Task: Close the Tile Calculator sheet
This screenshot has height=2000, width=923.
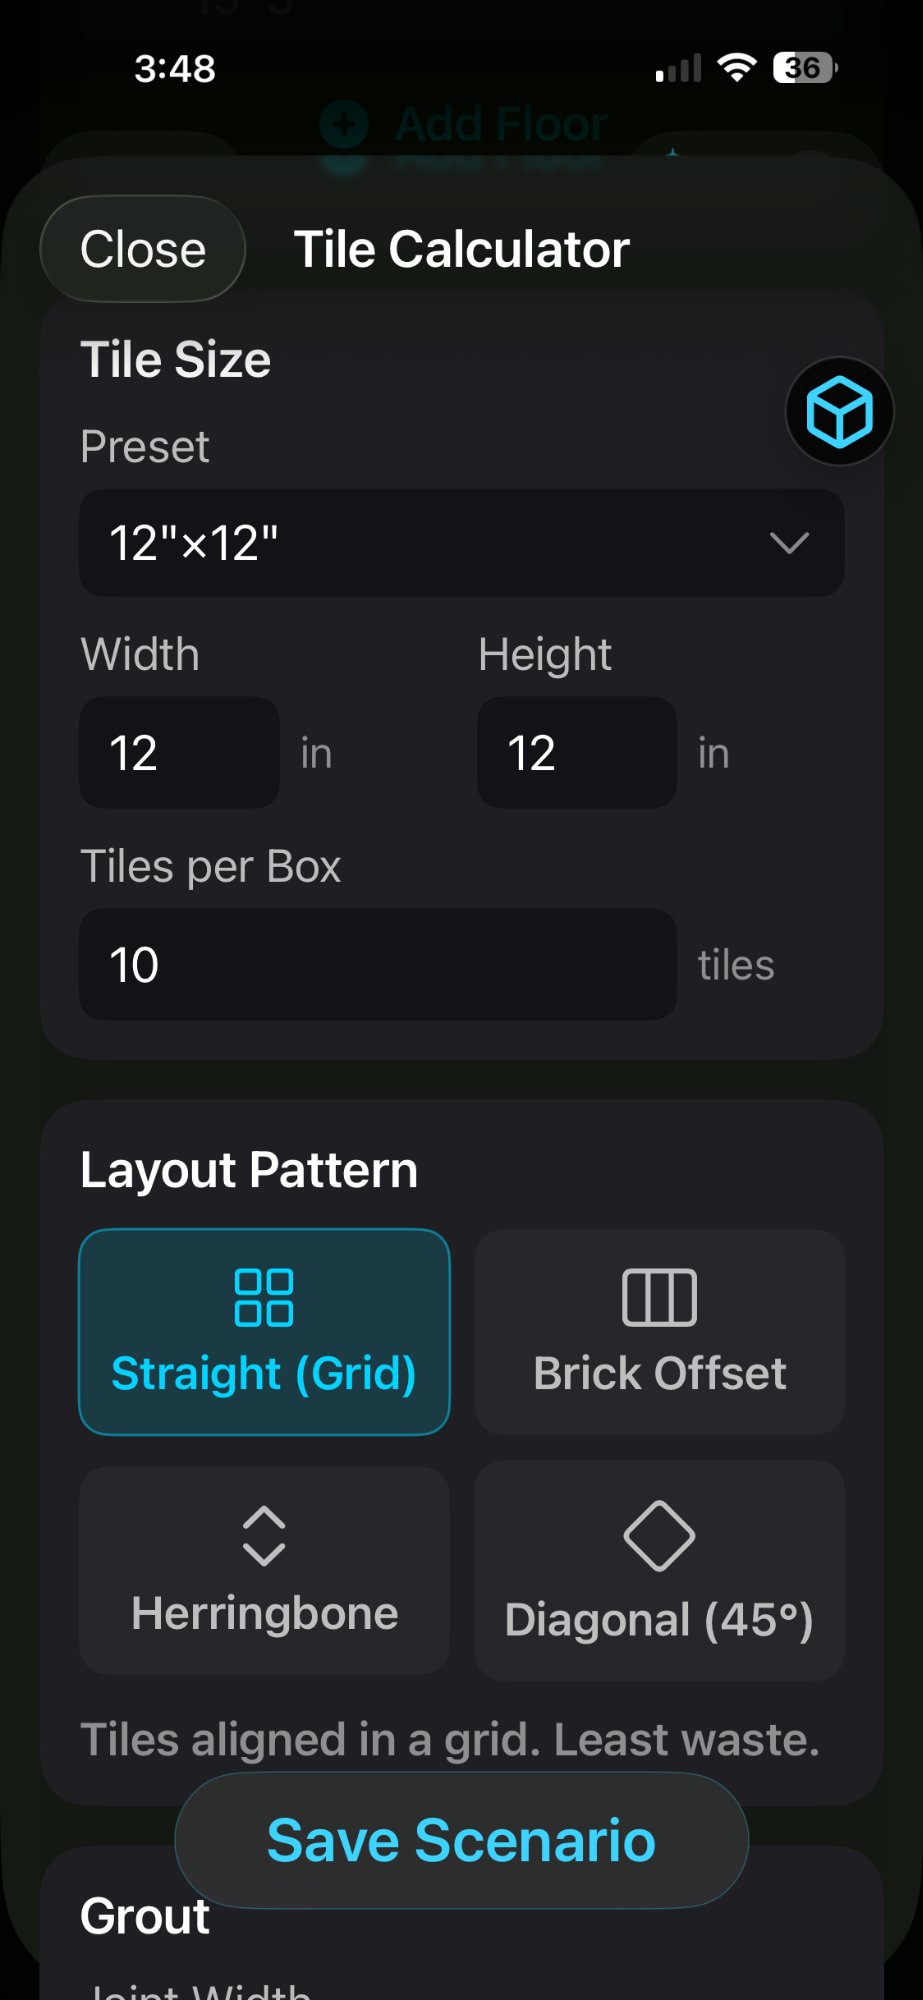Action: tap(143, 249)
